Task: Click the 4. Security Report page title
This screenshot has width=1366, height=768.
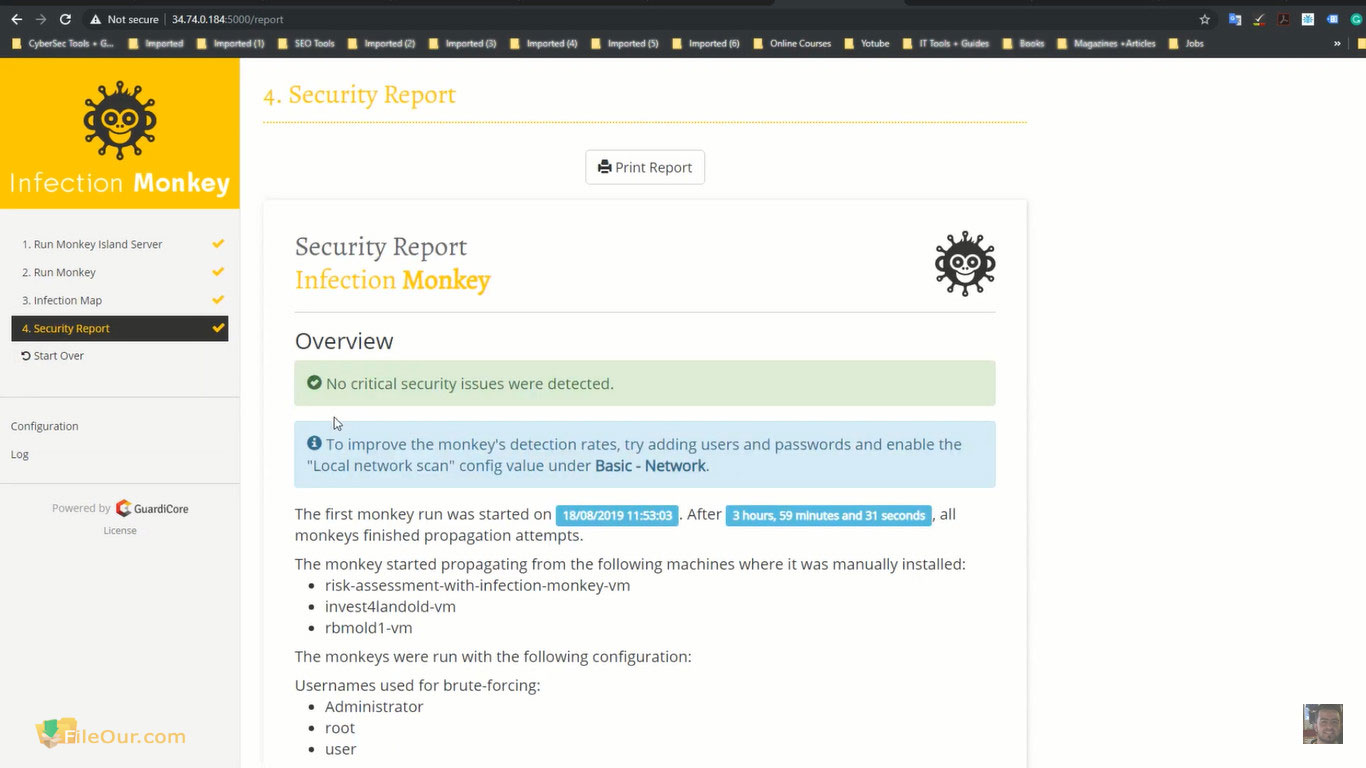Action: pos(359,95)
